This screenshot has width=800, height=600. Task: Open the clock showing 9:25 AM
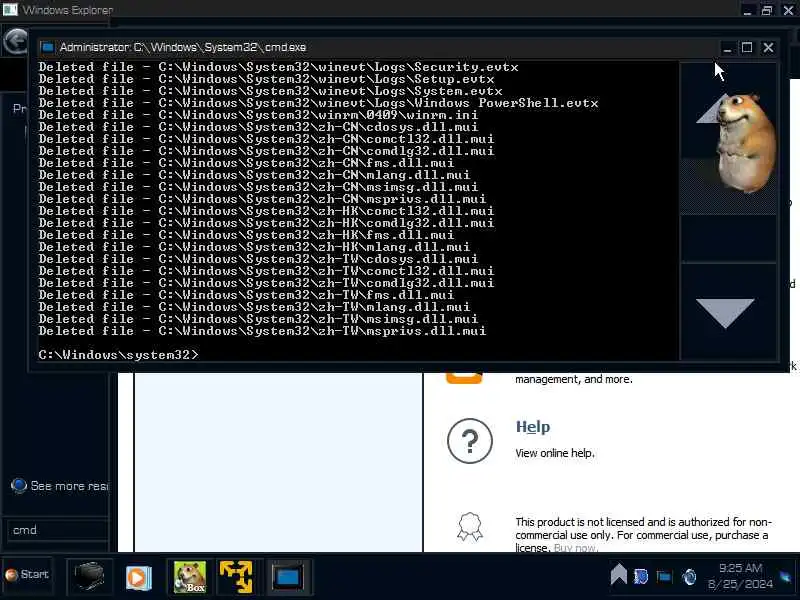click(740, 576)
